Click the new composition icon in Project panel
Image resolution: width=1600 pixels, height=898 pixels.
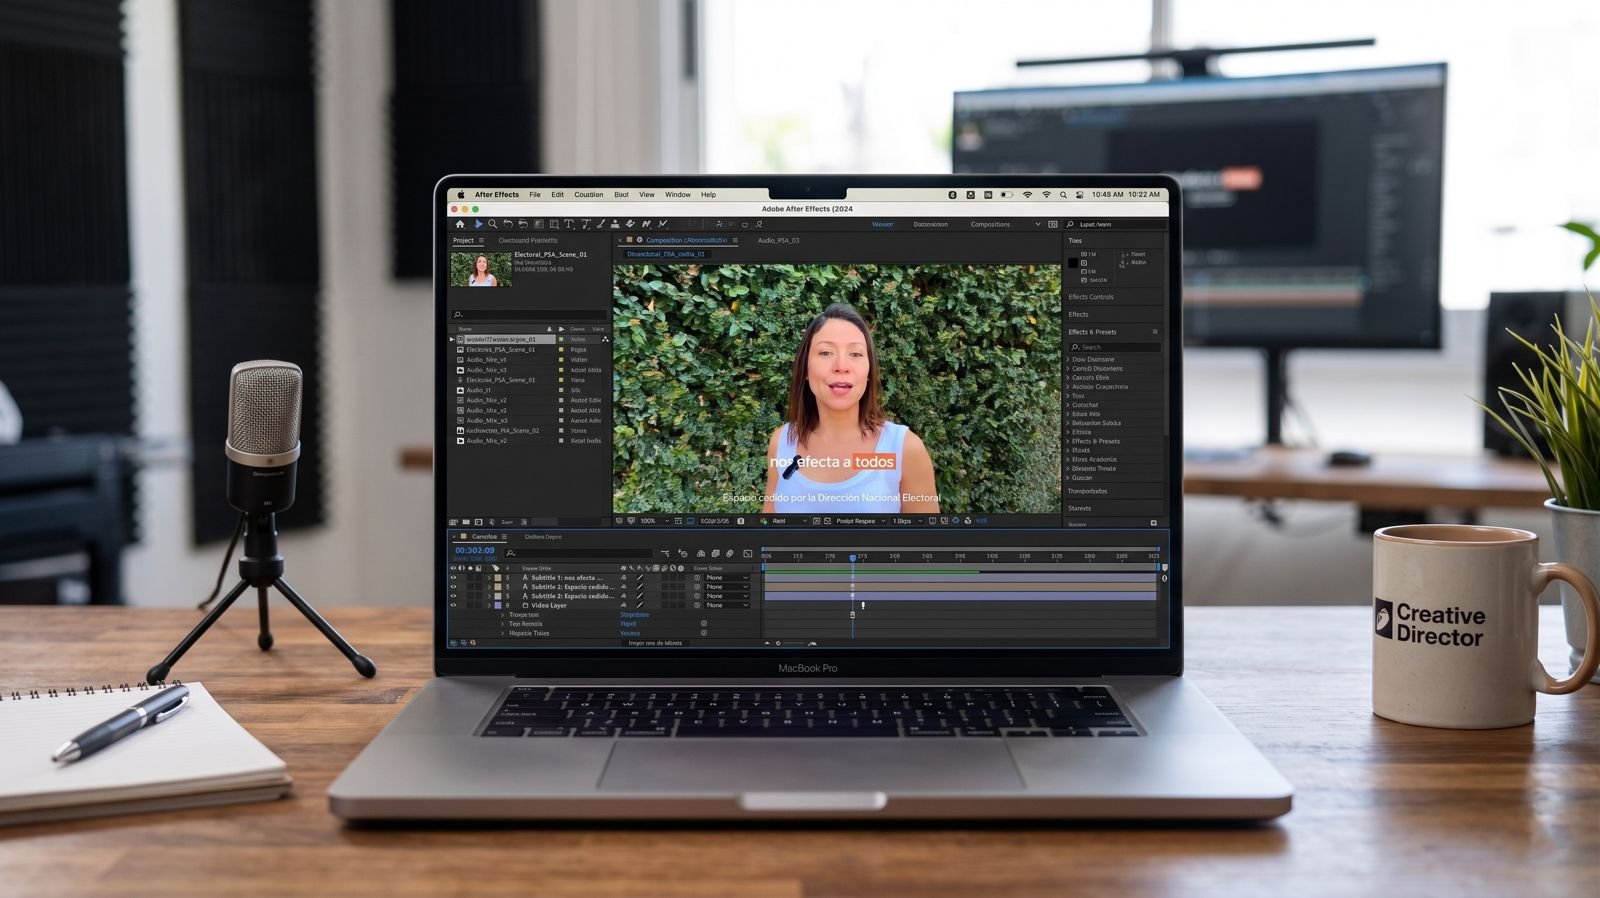coord(479,522)
